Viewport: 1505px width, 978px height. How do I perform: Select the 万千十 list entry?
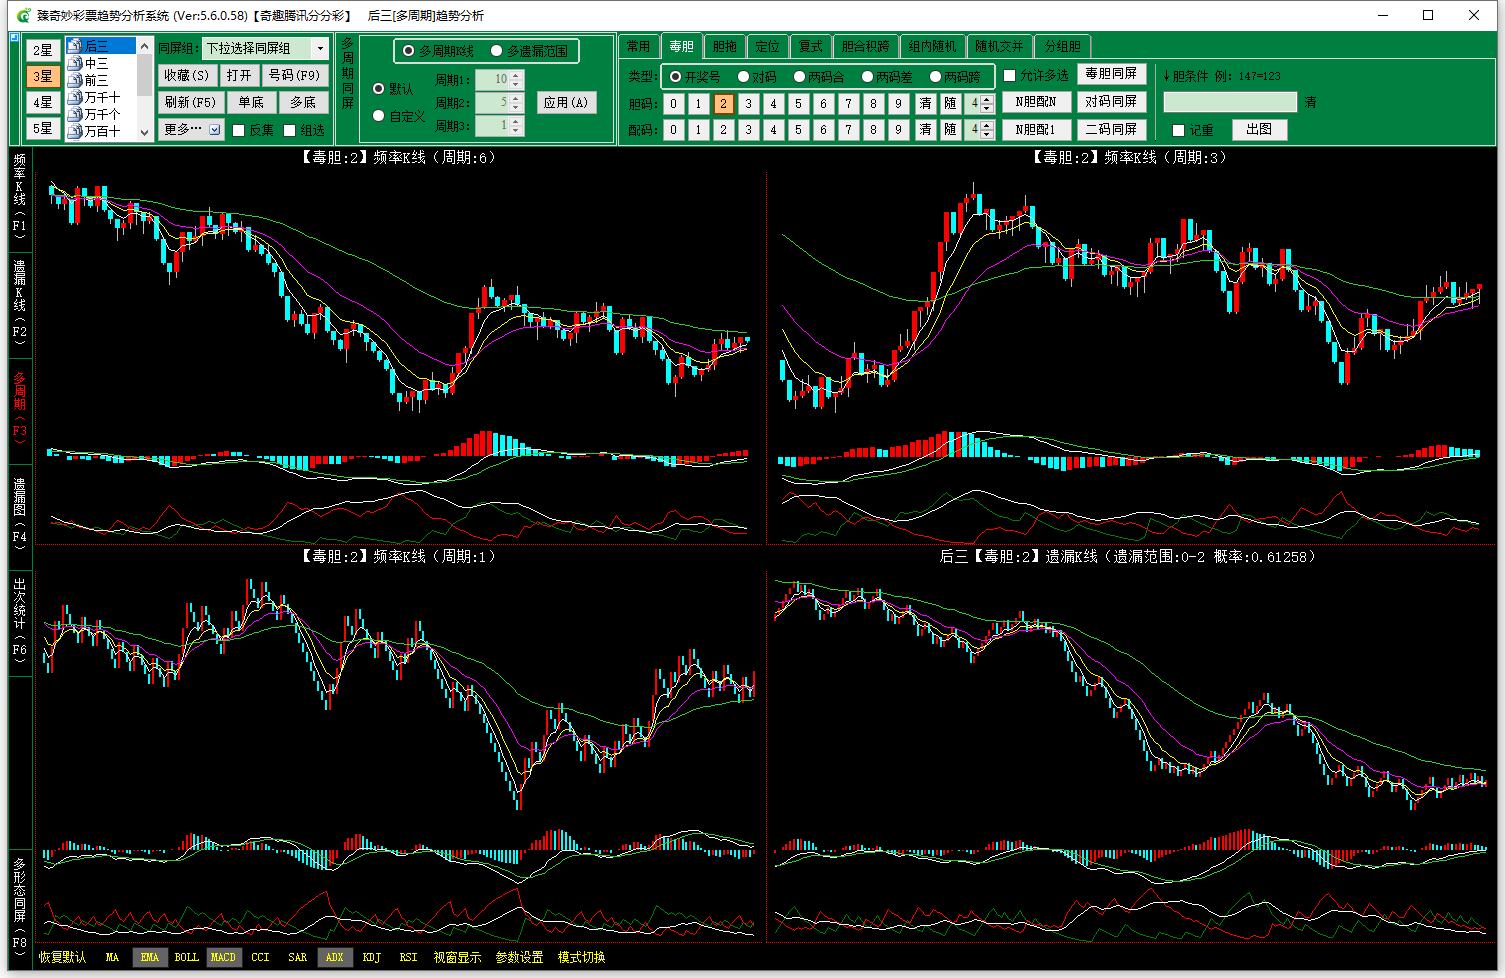(x=101, y=98)
